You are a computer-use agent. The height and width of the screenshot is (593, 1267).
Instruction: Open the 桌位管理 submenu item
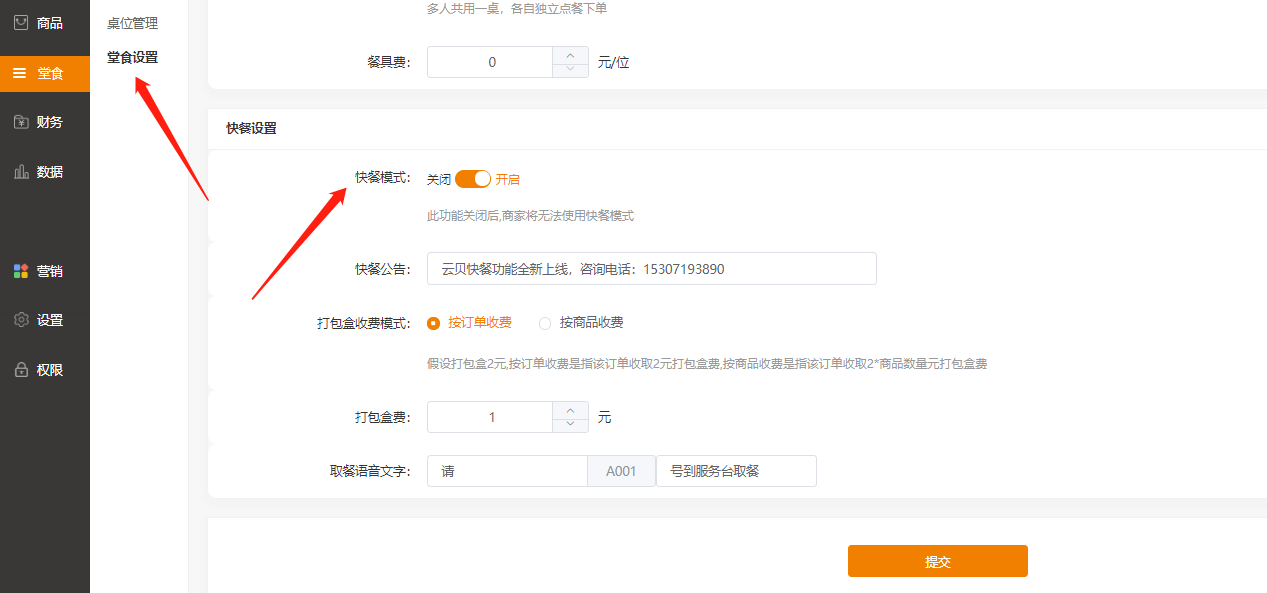pyautogui.click(x=132, y=23)
